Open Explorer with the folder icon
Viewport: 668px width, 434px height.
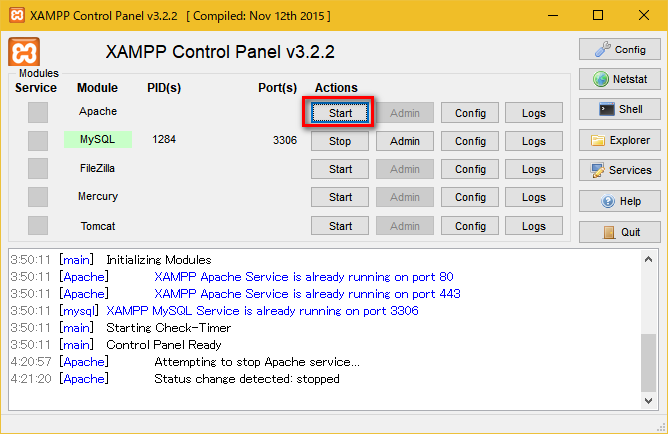tap(619, 140)
